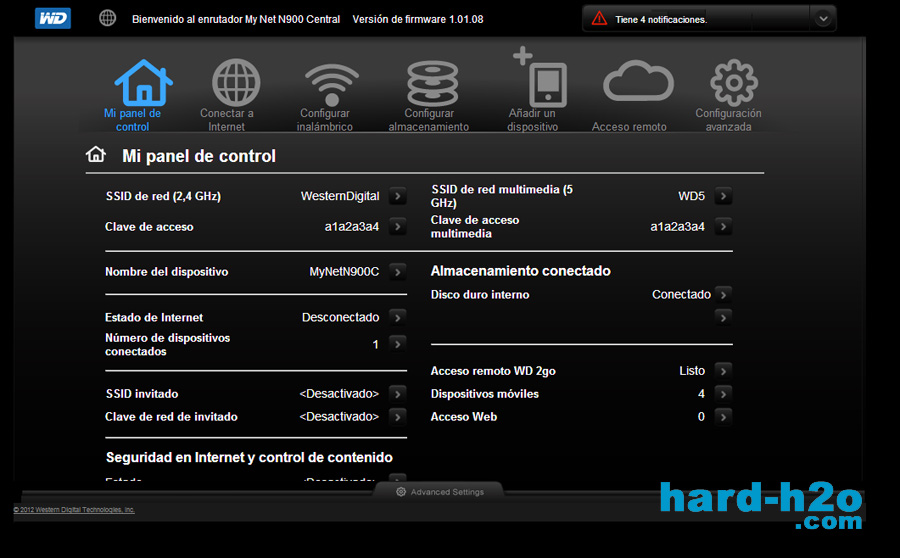This screenshot has height=558, width=900.
Task: Click the Configurar inalámbrico label
Action: [x=324, y=120]
